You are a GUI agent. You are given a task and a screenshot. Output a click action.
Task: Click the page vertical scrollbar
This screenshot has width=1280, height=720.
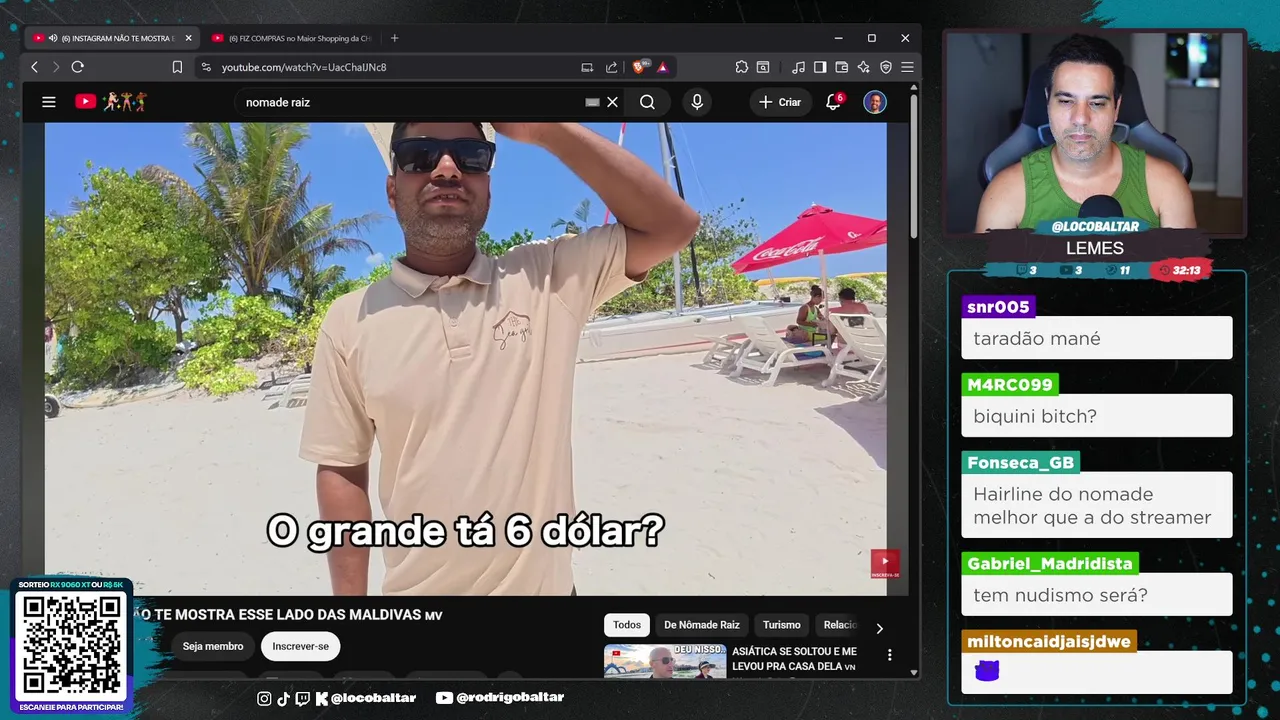pyautogui.click(x=913, y=165)
